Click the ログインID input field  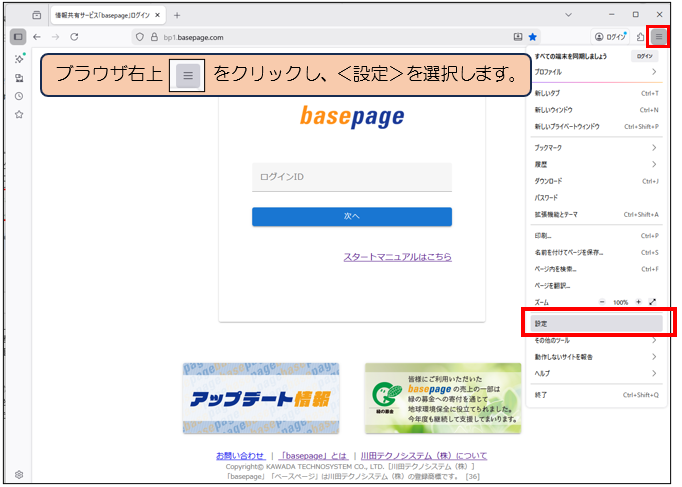351,177
